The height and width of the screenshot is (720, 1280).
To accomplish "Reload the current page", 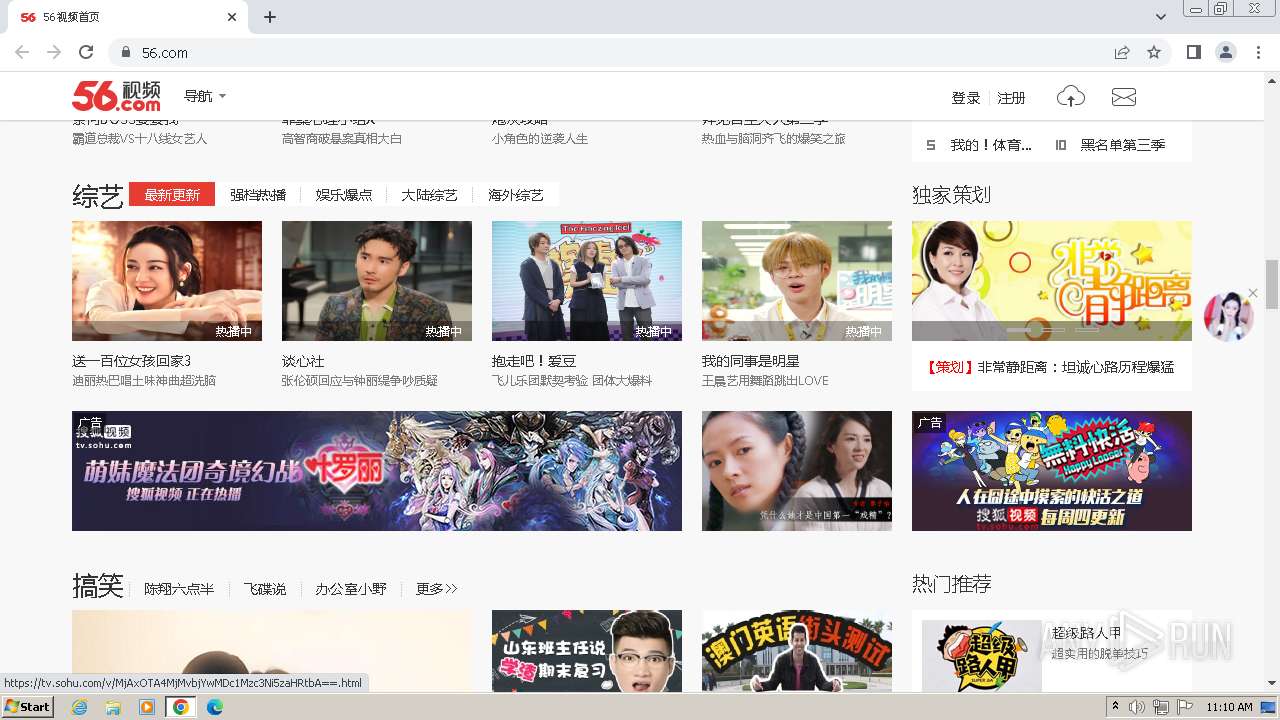I will (86, 52).
